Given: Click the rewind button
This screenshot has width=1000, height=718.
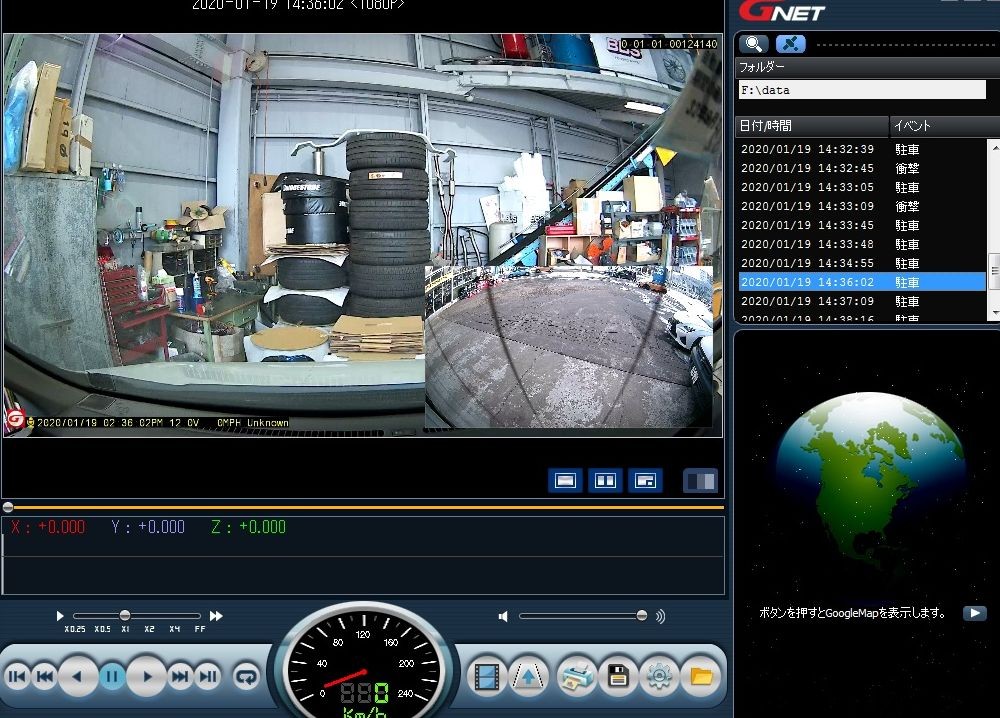Looking at the screenshot, I should [45, 677].
